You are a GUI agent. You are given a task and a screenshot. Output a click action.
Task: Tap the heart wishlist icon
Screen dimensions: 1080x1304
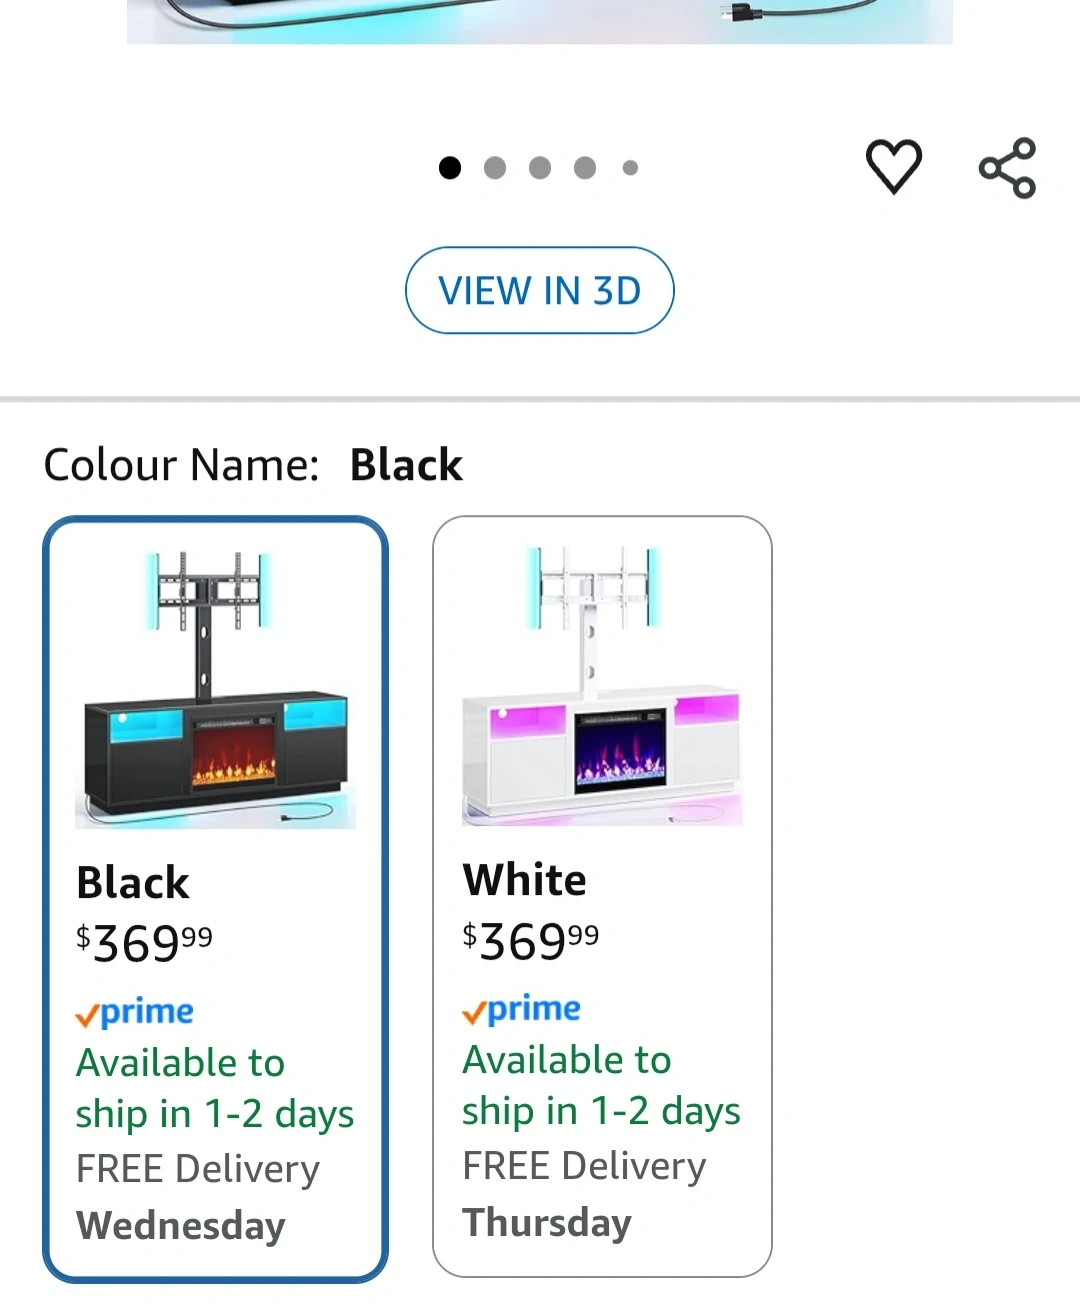click(x=893, y=166)
